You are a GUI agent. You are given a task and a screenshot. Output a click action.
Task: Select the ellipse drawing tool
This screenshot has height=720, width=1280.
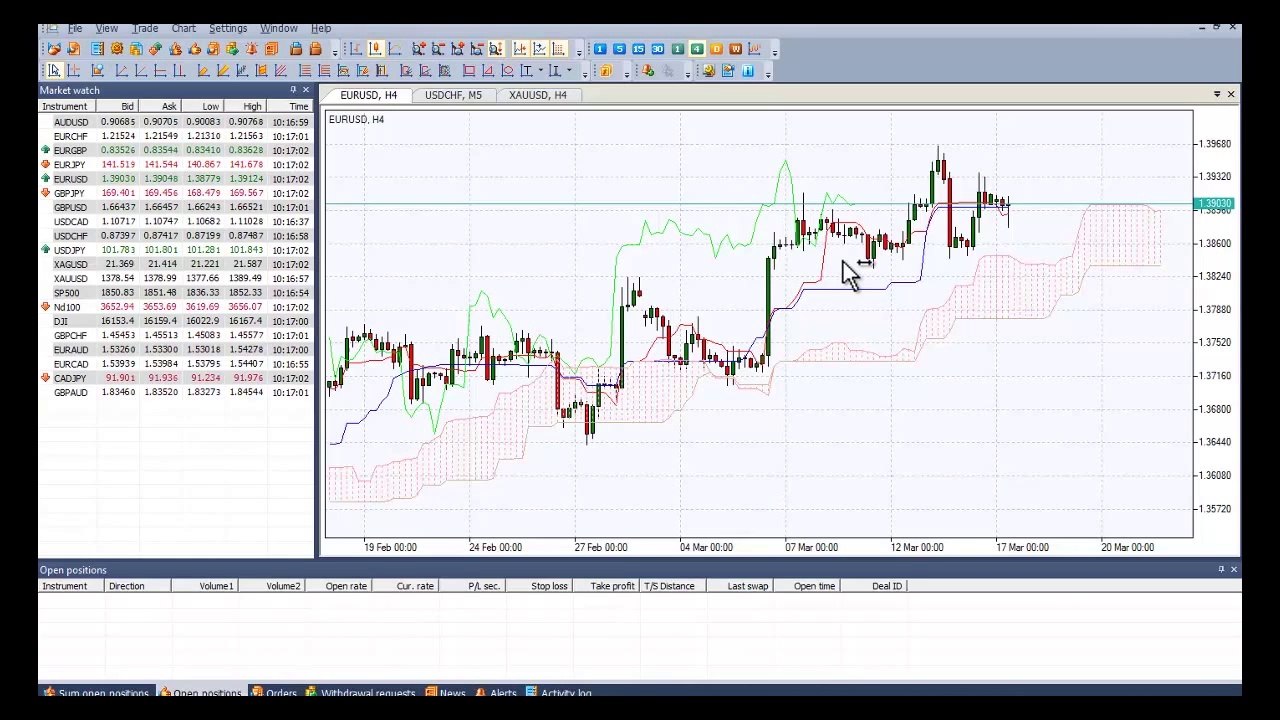507,71
